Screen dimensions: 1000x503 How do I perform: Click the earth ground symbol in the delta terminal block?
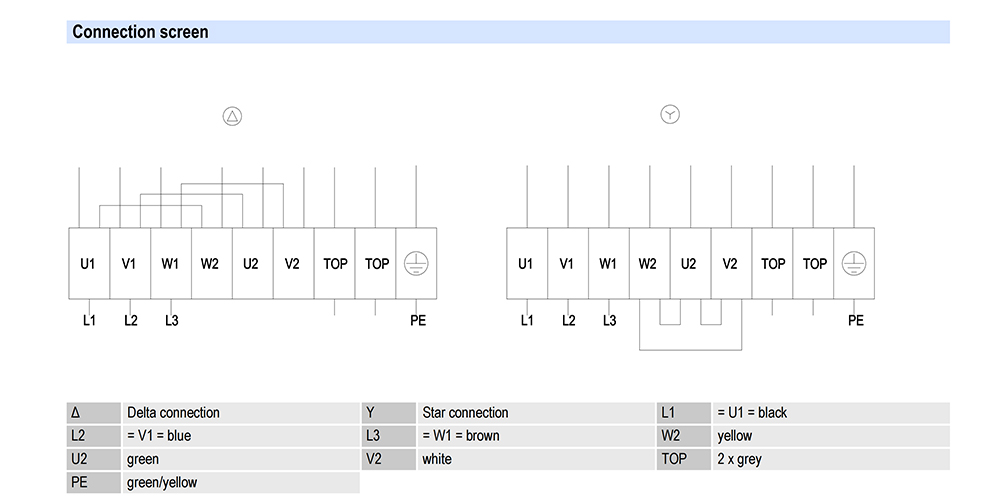(416, 263)
